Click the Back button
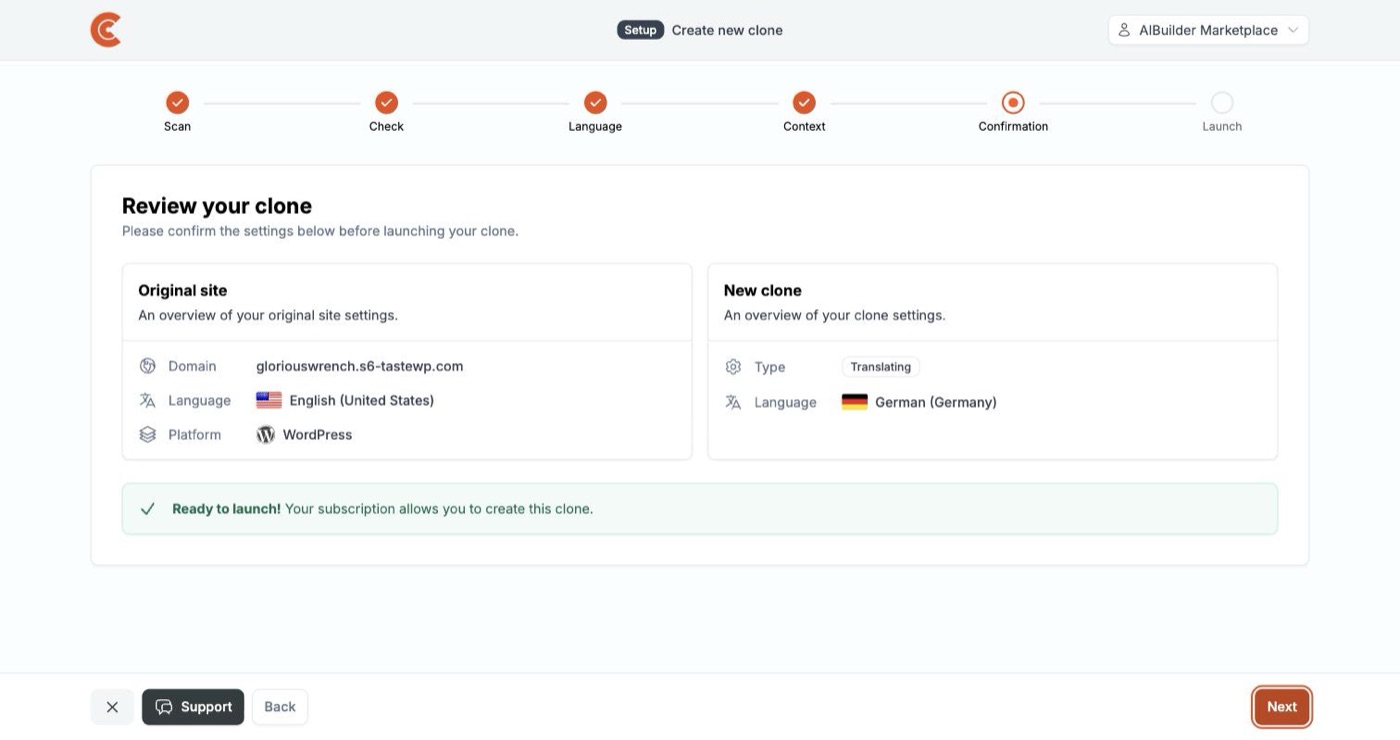The width and height of the screenshot is (1400, 740). tap(280, 707)
